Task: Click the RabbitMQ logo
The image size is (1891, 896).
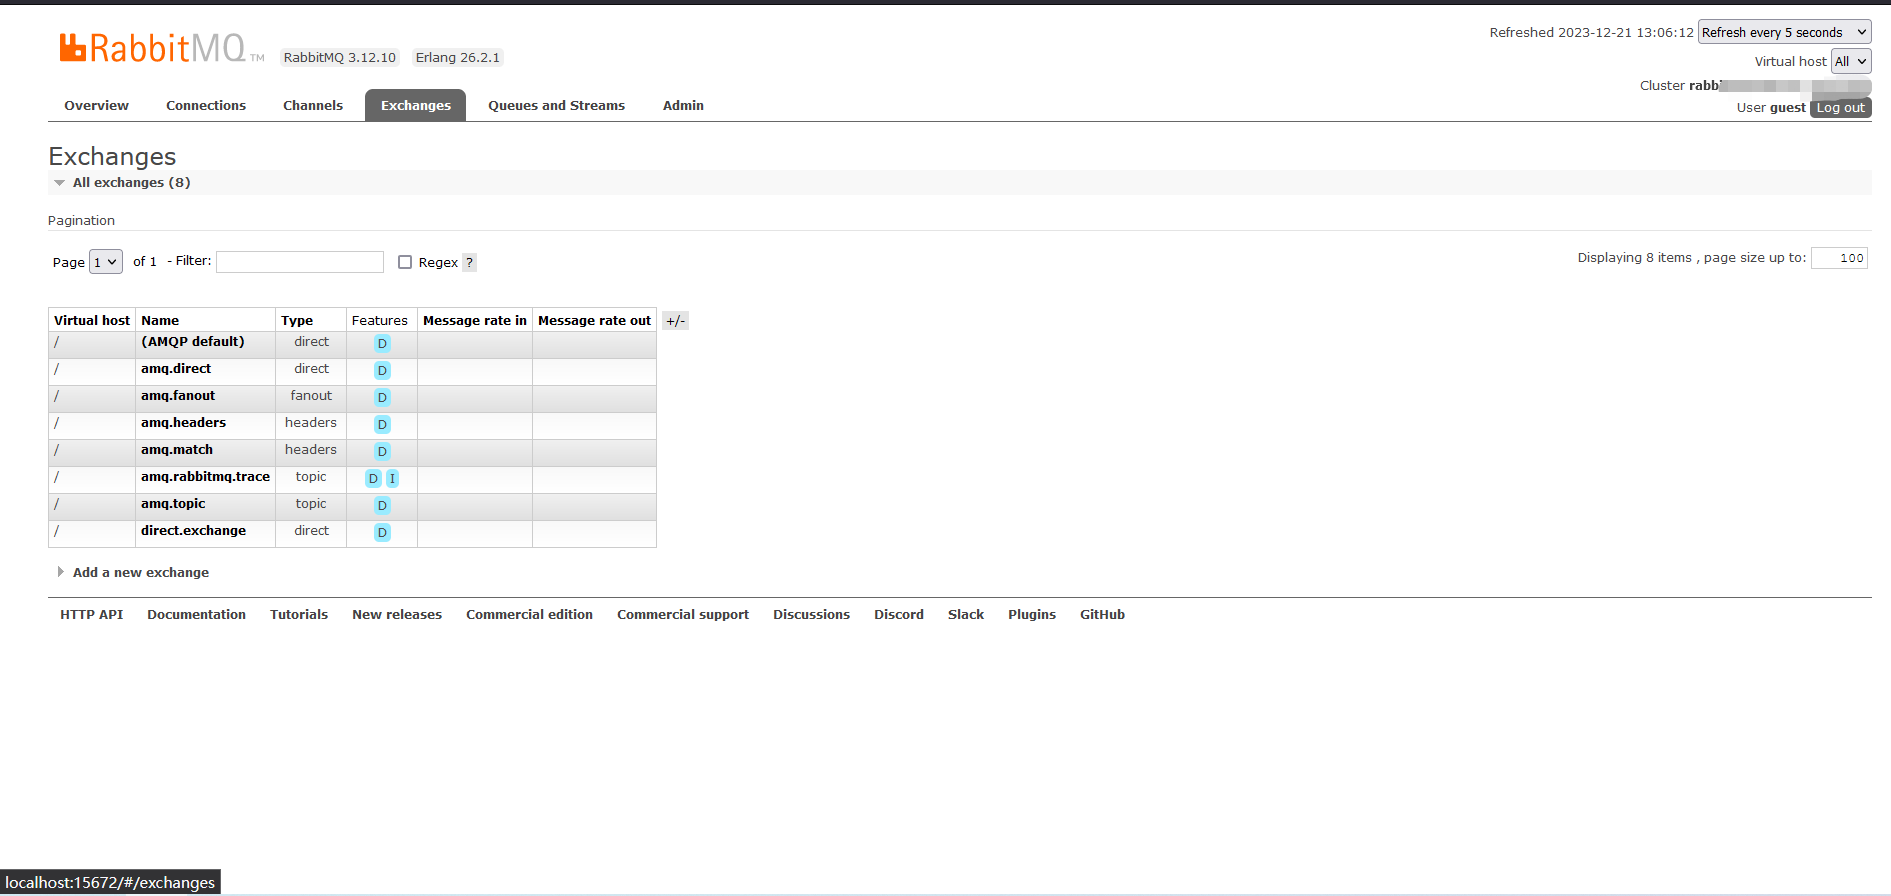Action: 161,48
